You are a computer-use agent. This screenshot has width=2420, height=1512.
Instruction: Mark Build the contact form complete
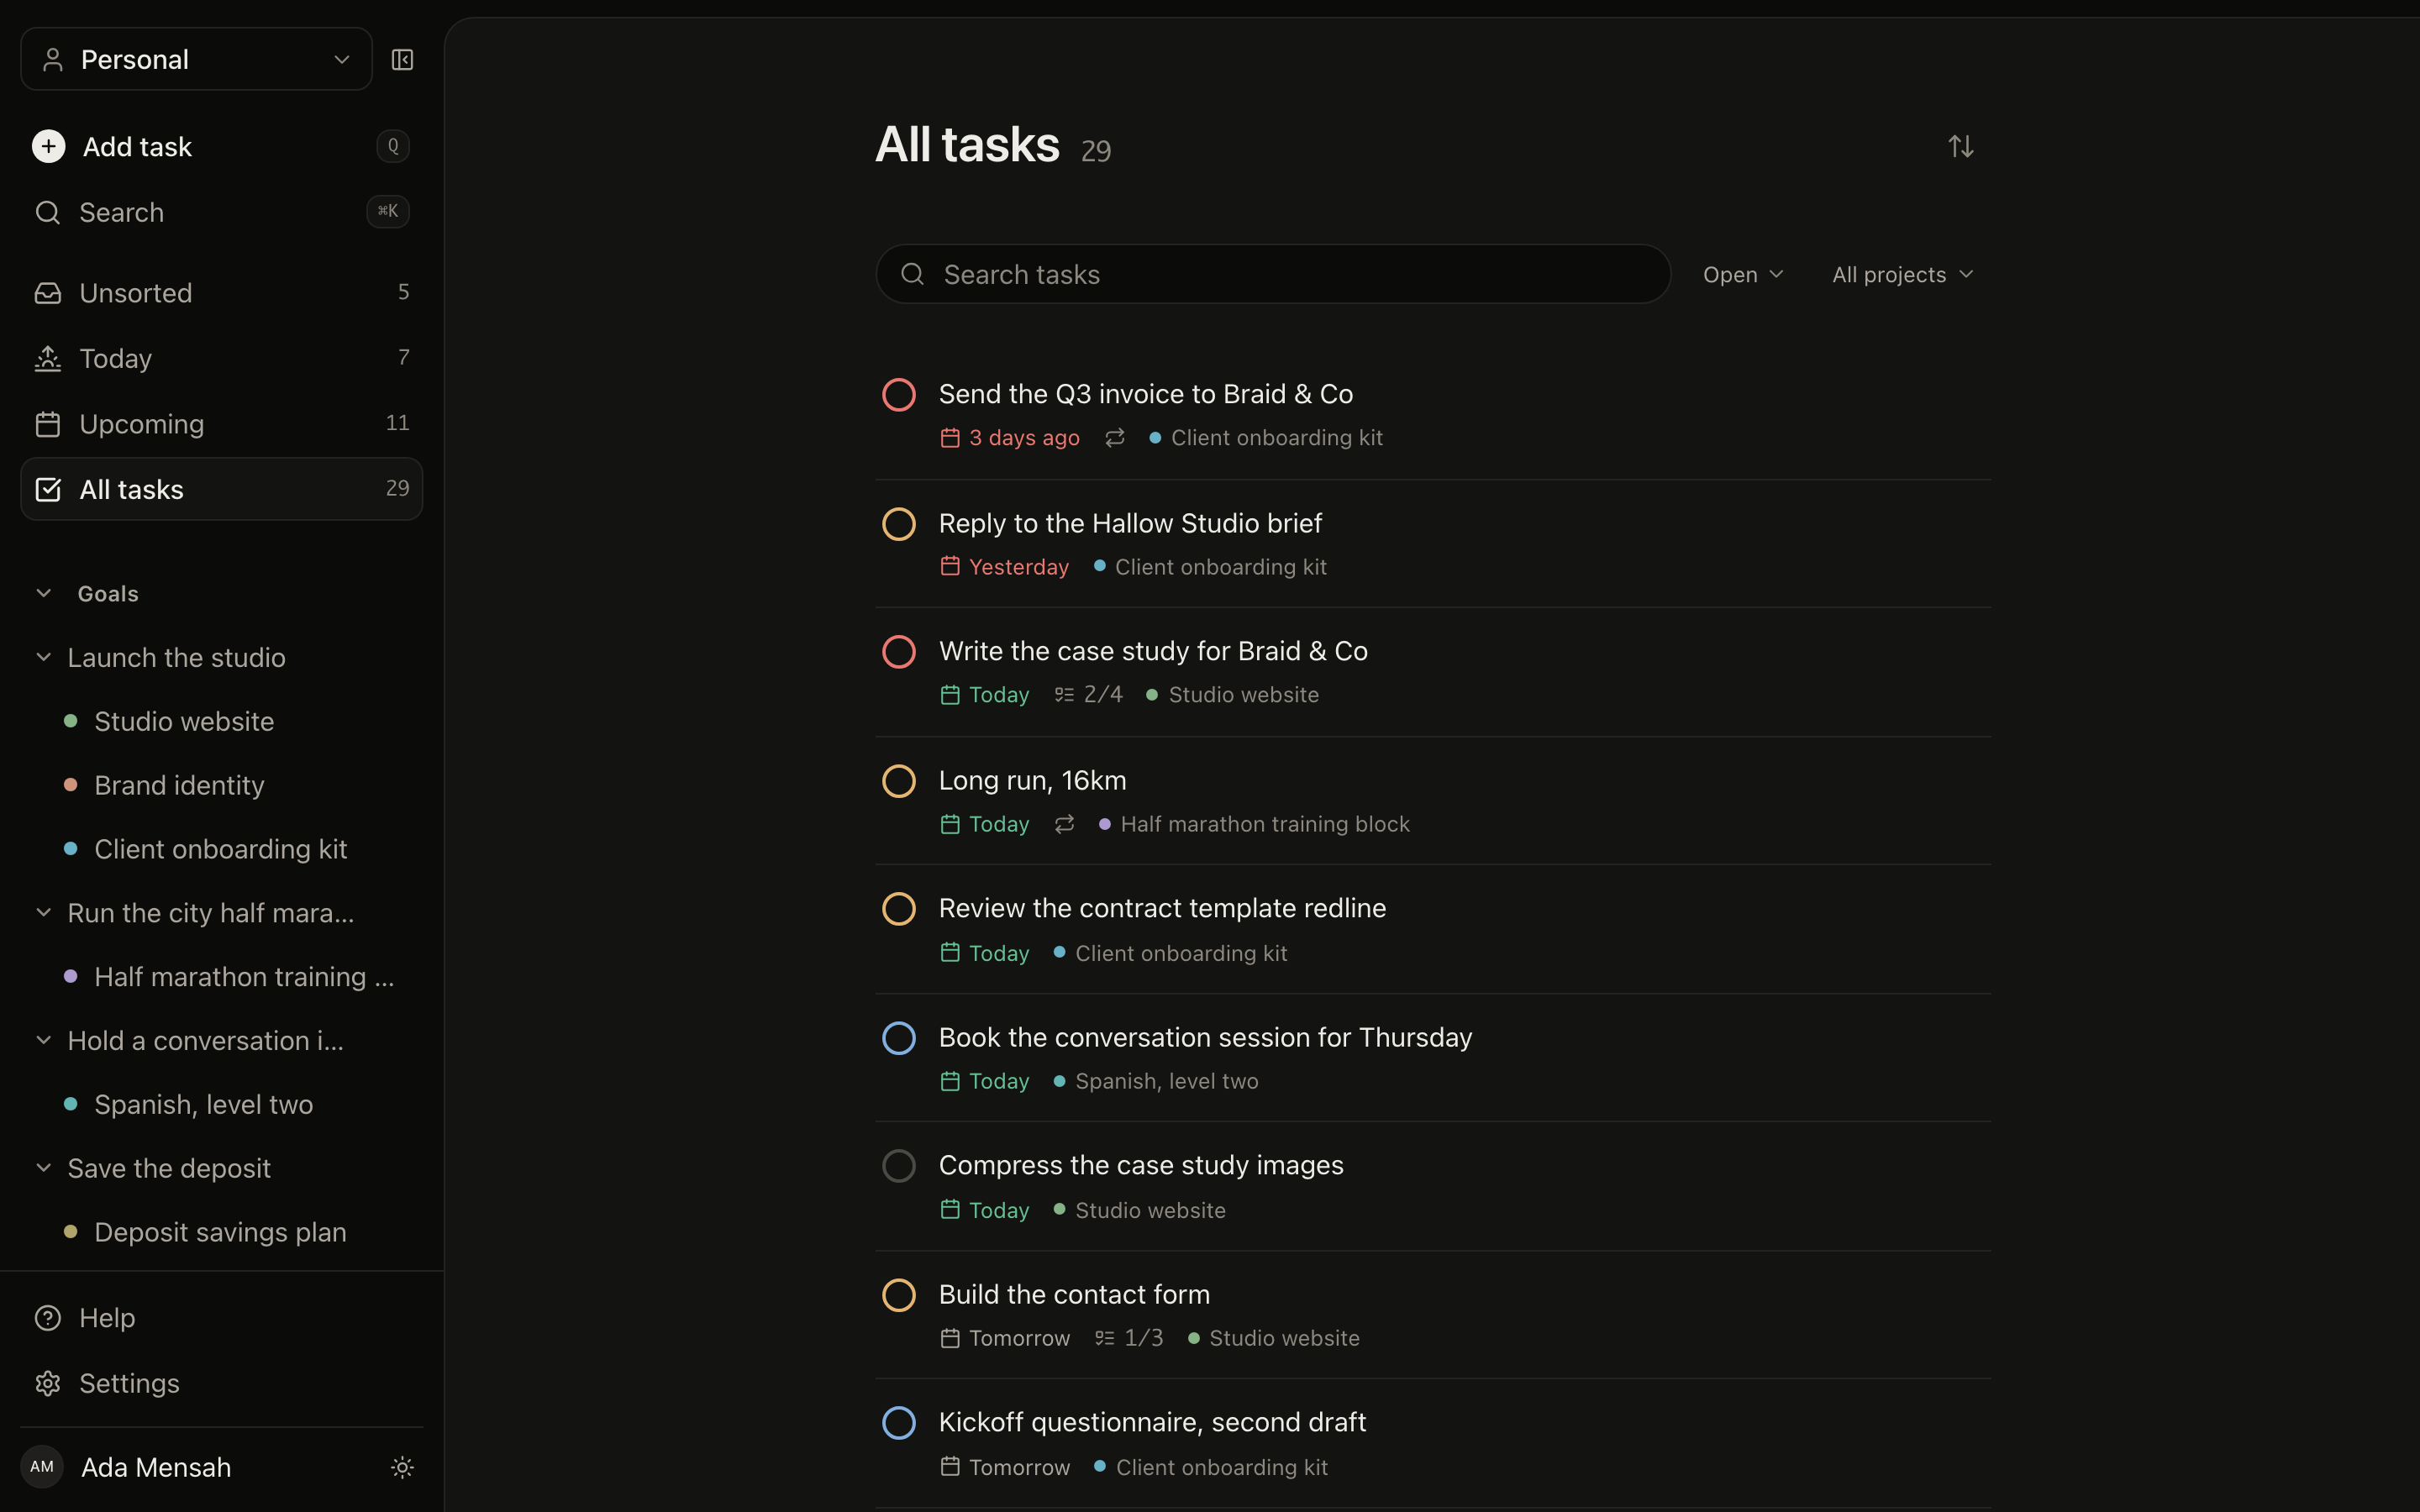(899, 1295)
